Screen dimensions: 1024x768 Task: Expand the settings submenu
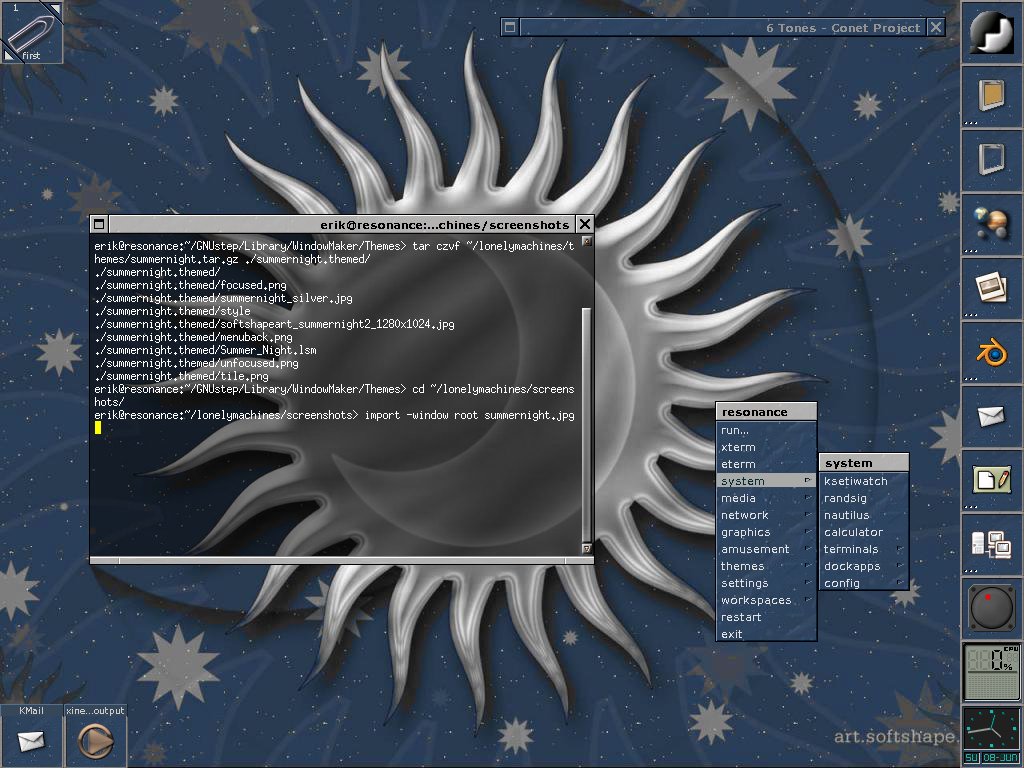point(767,583)
